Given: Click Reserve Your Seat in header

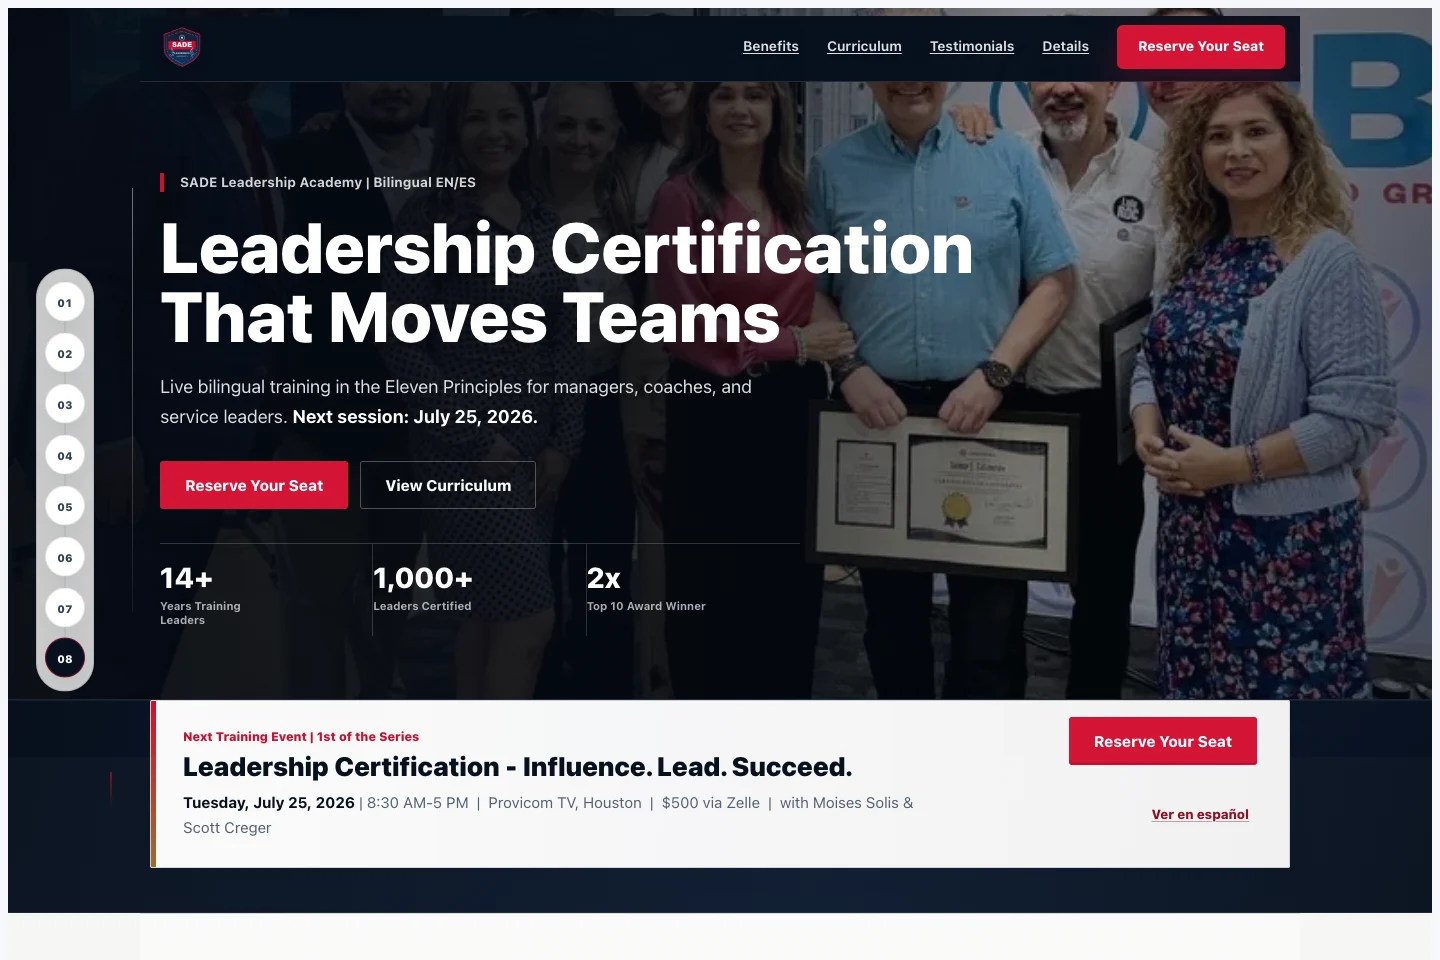Looking at the screenshot, I should pyautogui.click(x=1201, y=47).
